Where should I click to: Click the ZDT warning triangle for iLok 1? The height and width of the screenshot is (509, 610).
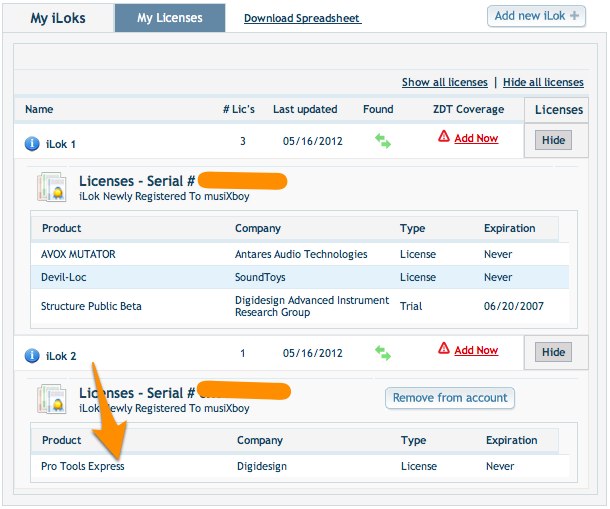tap(443, 137)
